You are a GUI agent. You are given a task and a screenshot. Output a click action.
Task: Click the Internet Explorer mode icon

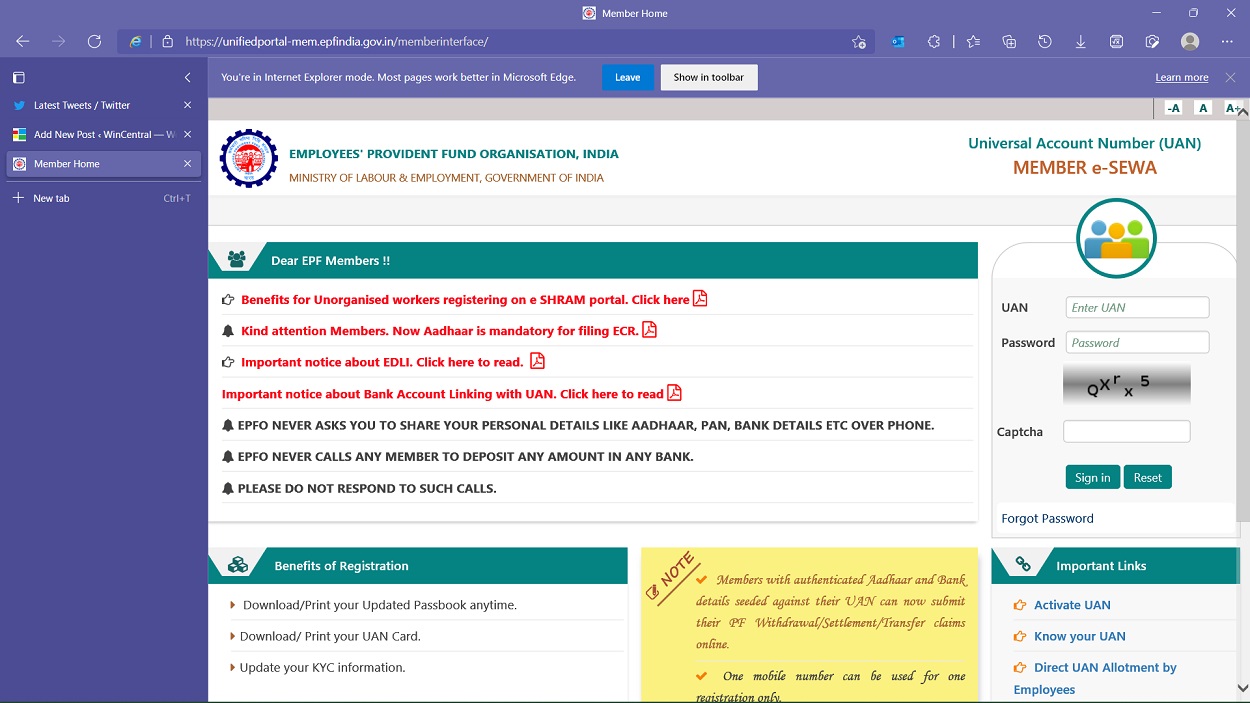(135, 42)
